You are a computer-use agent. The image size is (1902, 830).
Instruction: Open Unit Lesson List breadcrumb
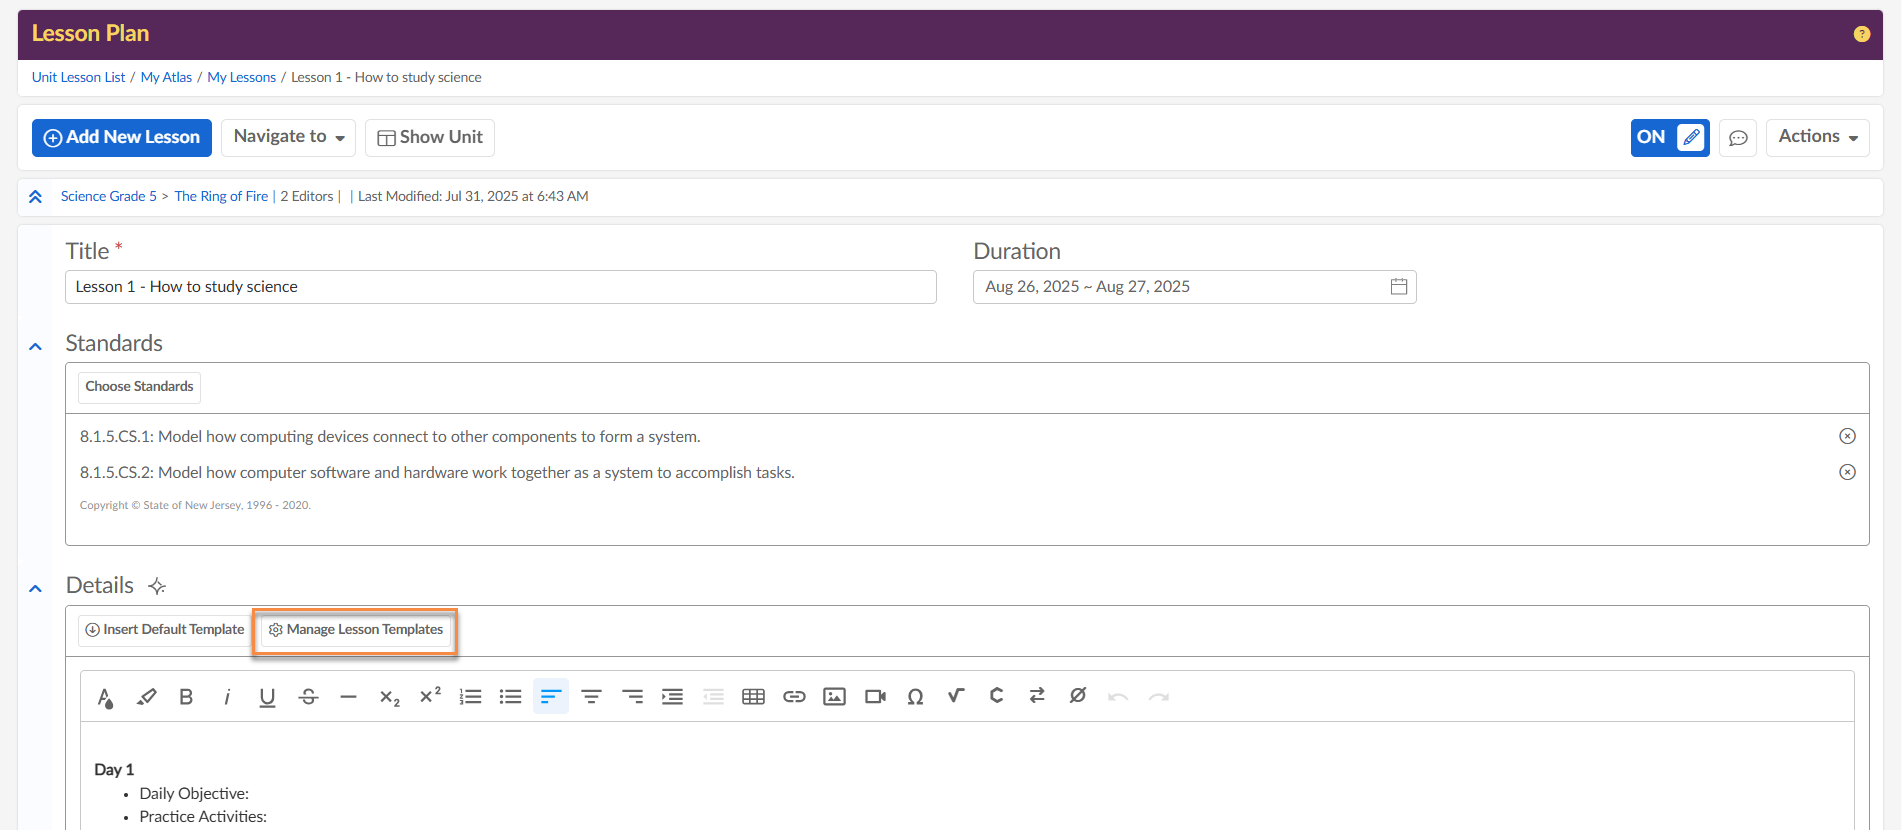point(78,78)
